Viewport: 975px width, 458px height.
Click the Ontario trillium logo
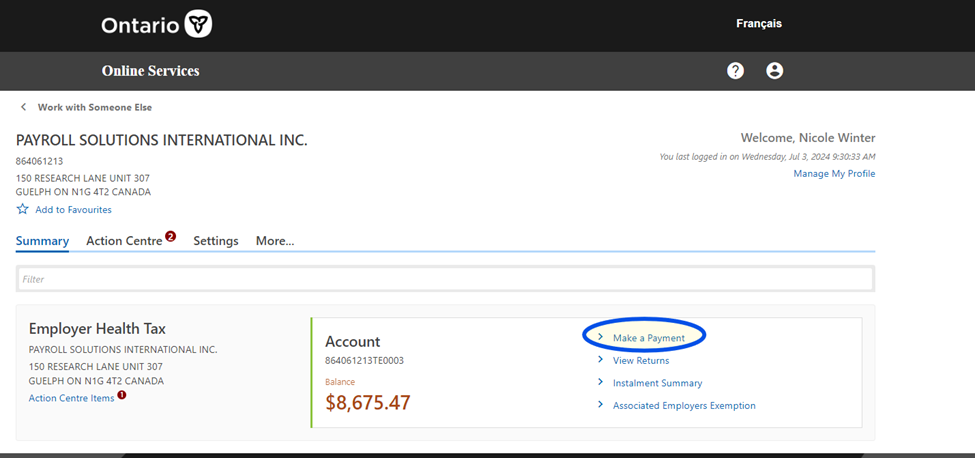coord(199,24)
